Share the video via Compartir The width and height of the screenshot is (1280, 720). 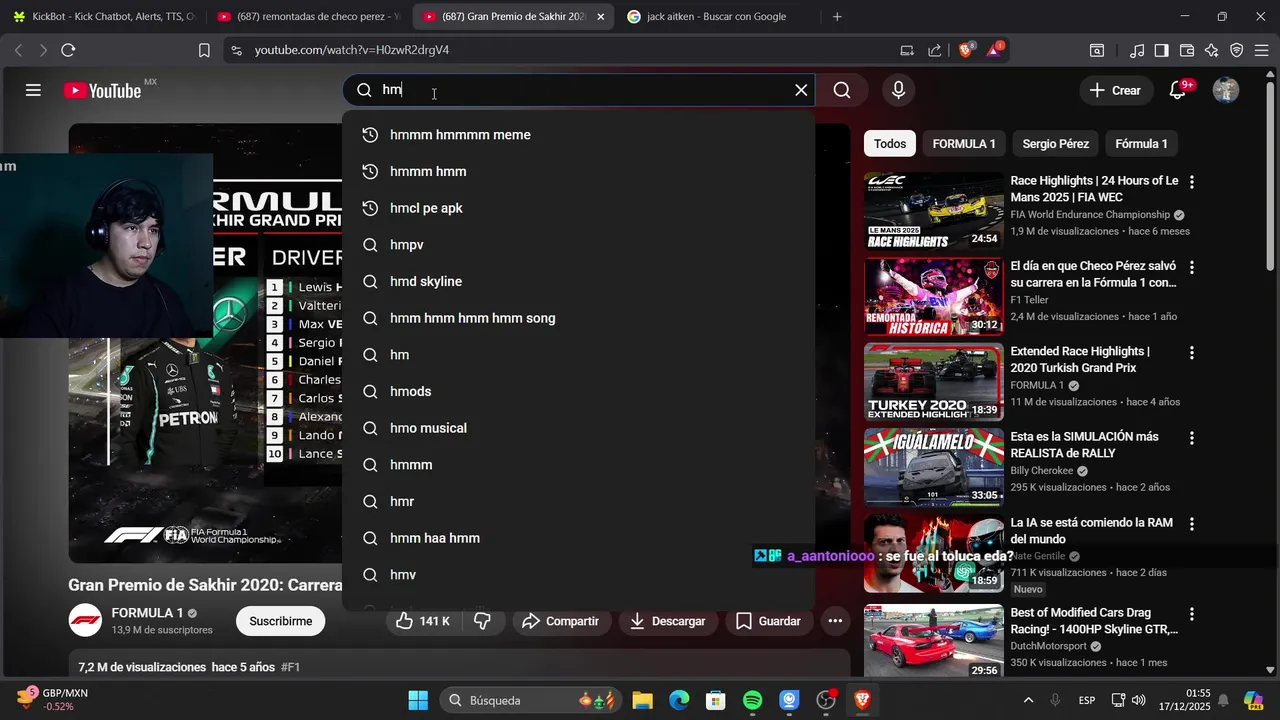coord(560,621)
